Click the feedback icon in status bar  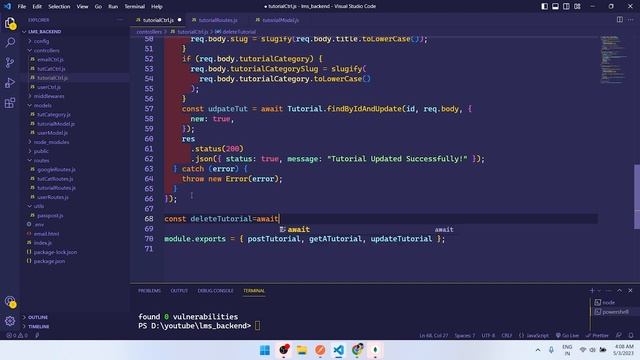point(619,336)
